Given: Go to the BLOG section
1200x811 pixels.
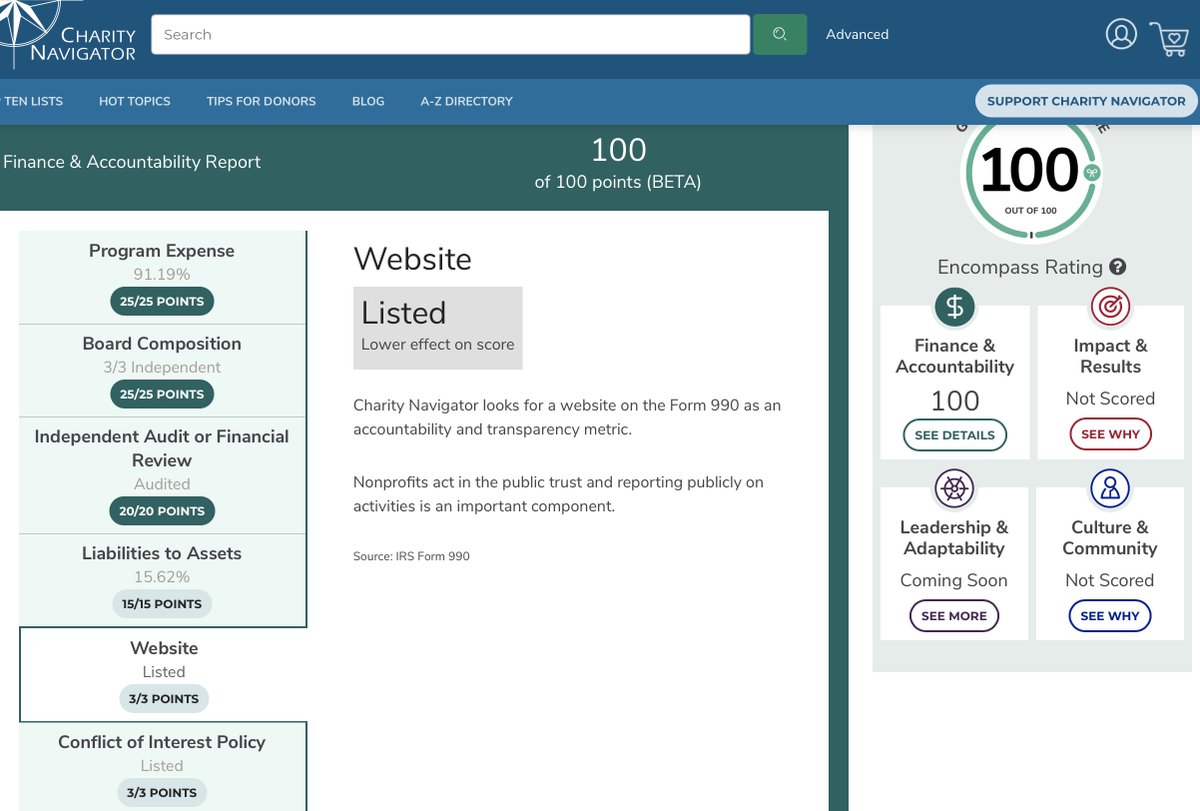Looking at the screenshot, I should click(x=368, y=101).
